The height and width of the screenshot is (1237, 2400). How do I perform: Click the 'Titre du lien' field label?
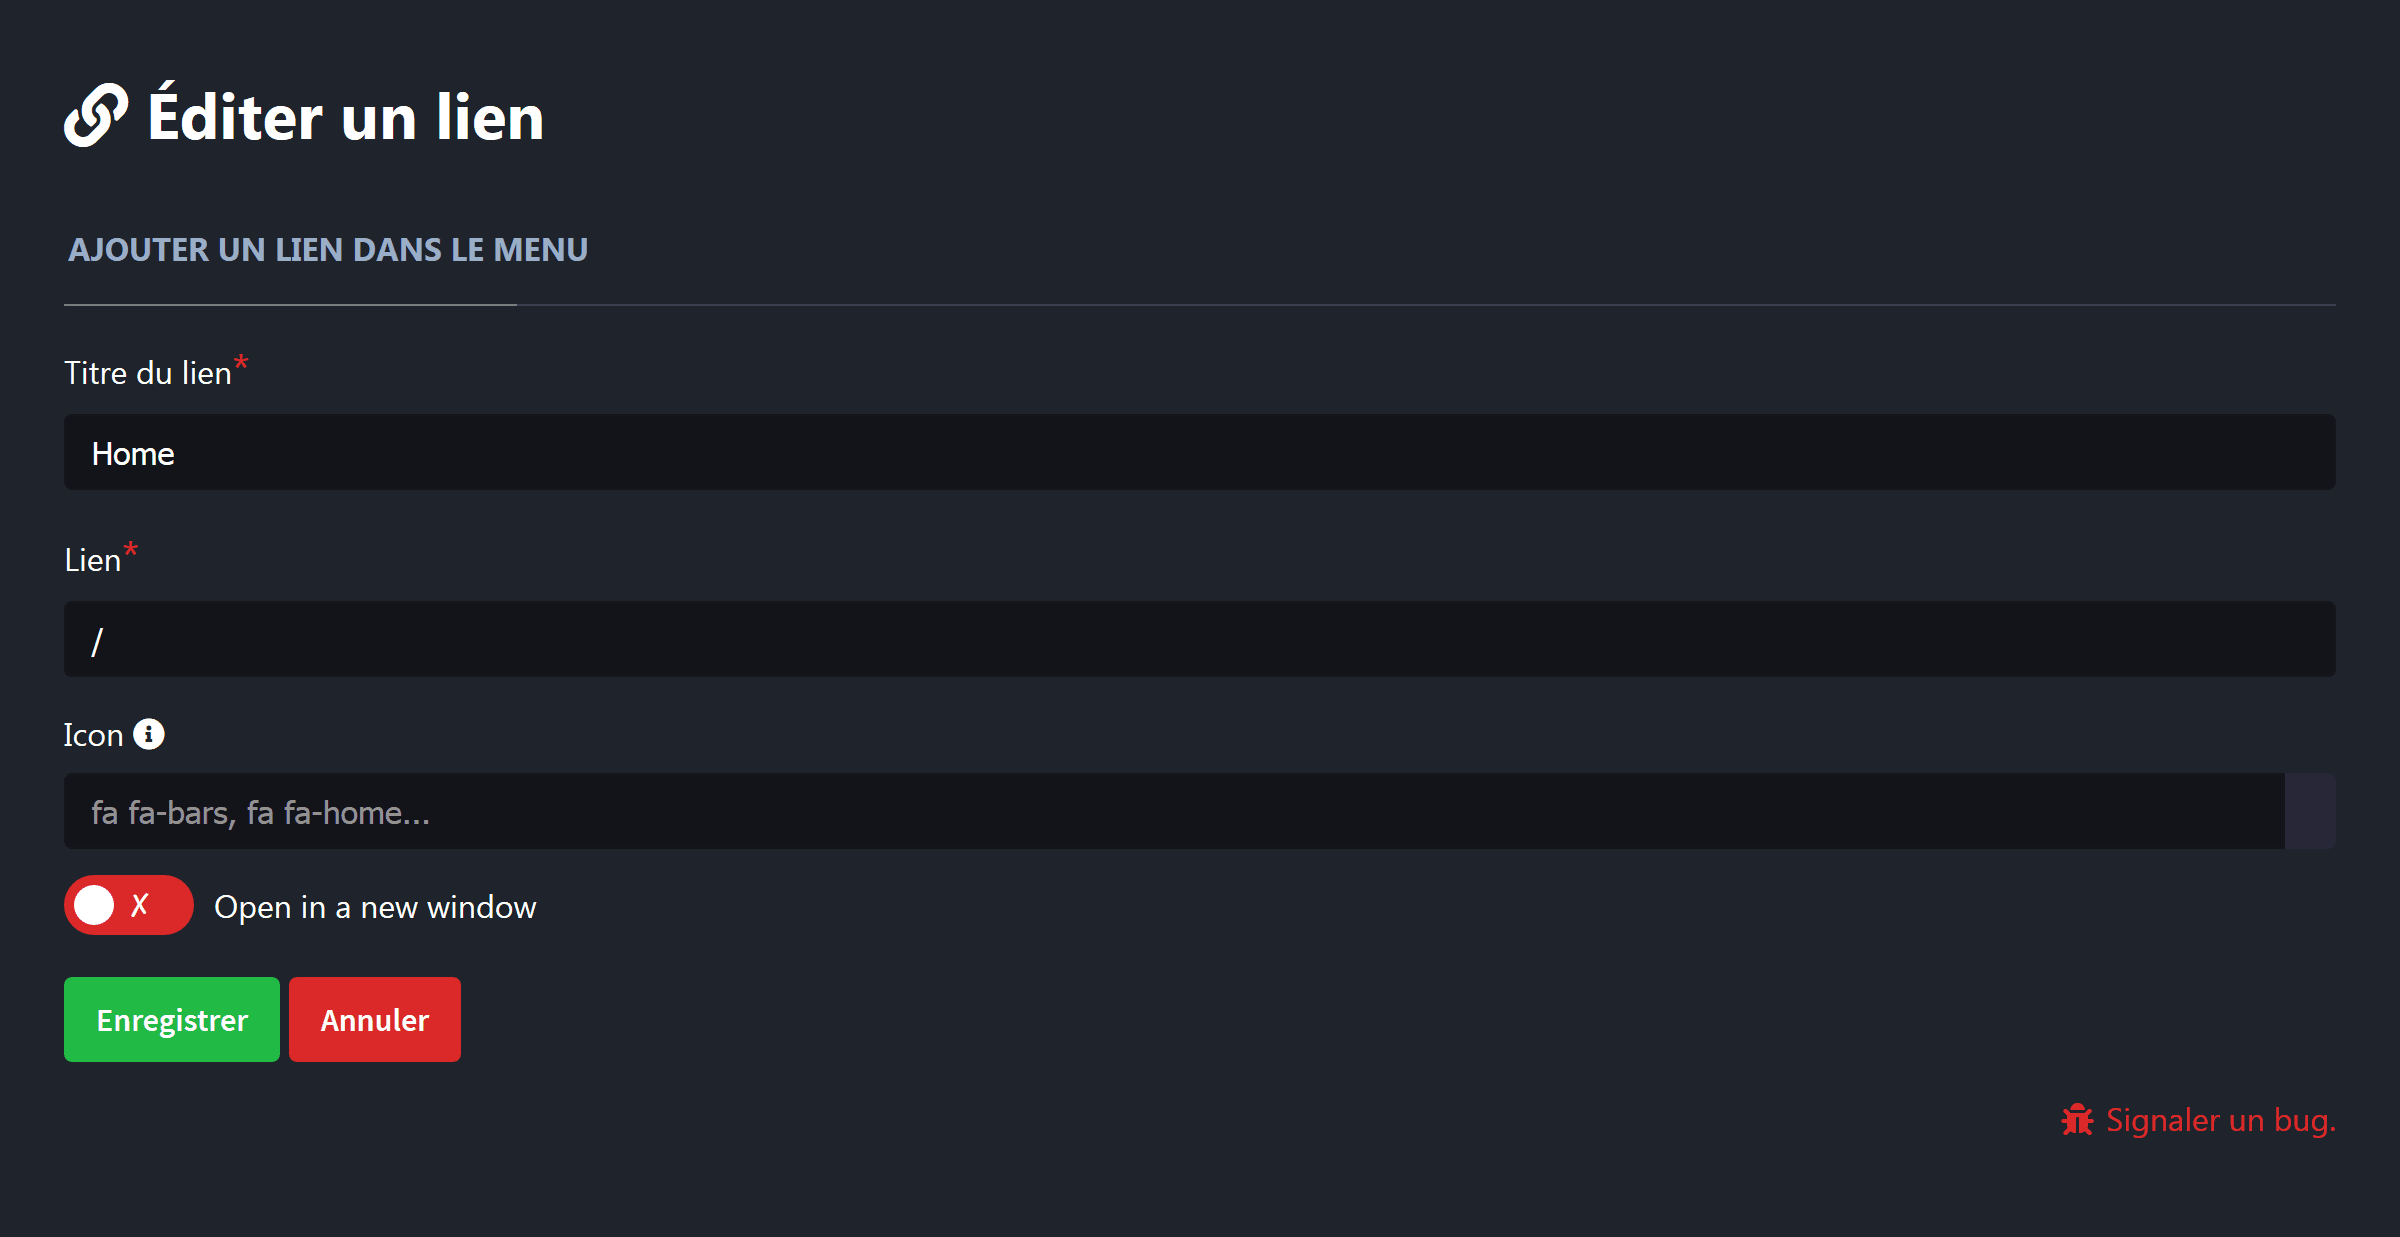(x=147, y=373)
